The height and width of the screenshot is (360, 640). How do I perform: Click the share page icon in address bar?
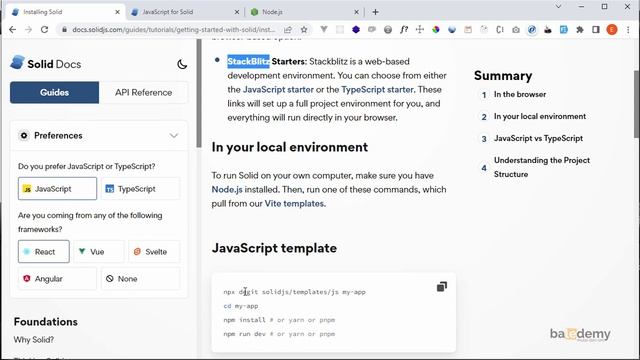(x=288, y=29)
